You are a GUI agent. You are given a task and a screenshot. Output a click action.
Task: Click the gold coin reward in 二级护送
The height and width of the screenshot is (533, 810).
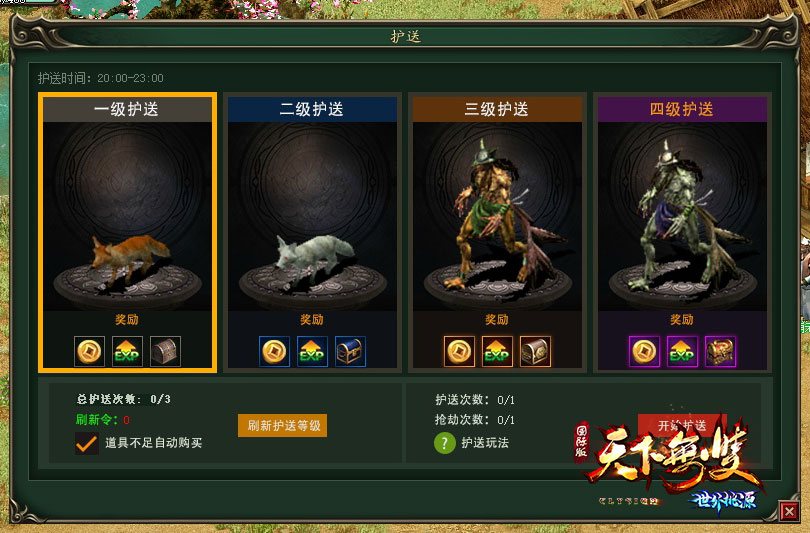pos(274,351)
